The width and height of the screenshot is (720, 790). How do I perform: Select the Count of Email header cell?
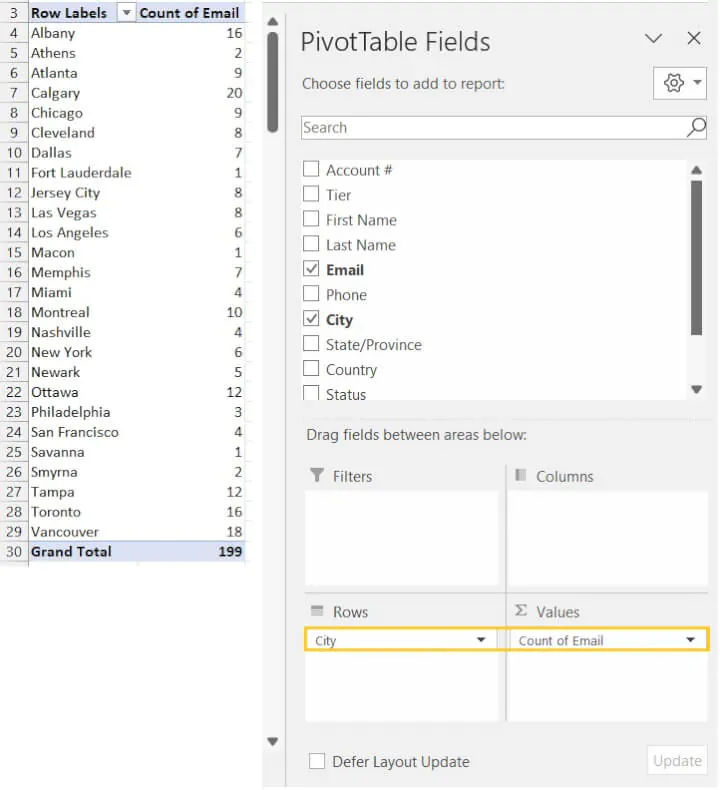190,13
